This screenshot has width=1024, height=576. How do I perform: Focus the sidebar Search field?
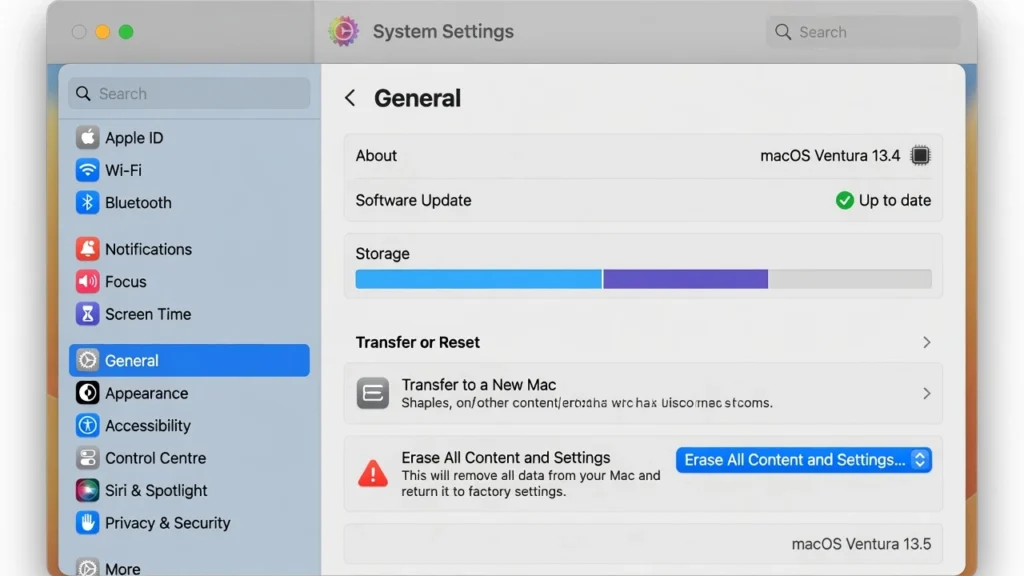coord(189,93)
